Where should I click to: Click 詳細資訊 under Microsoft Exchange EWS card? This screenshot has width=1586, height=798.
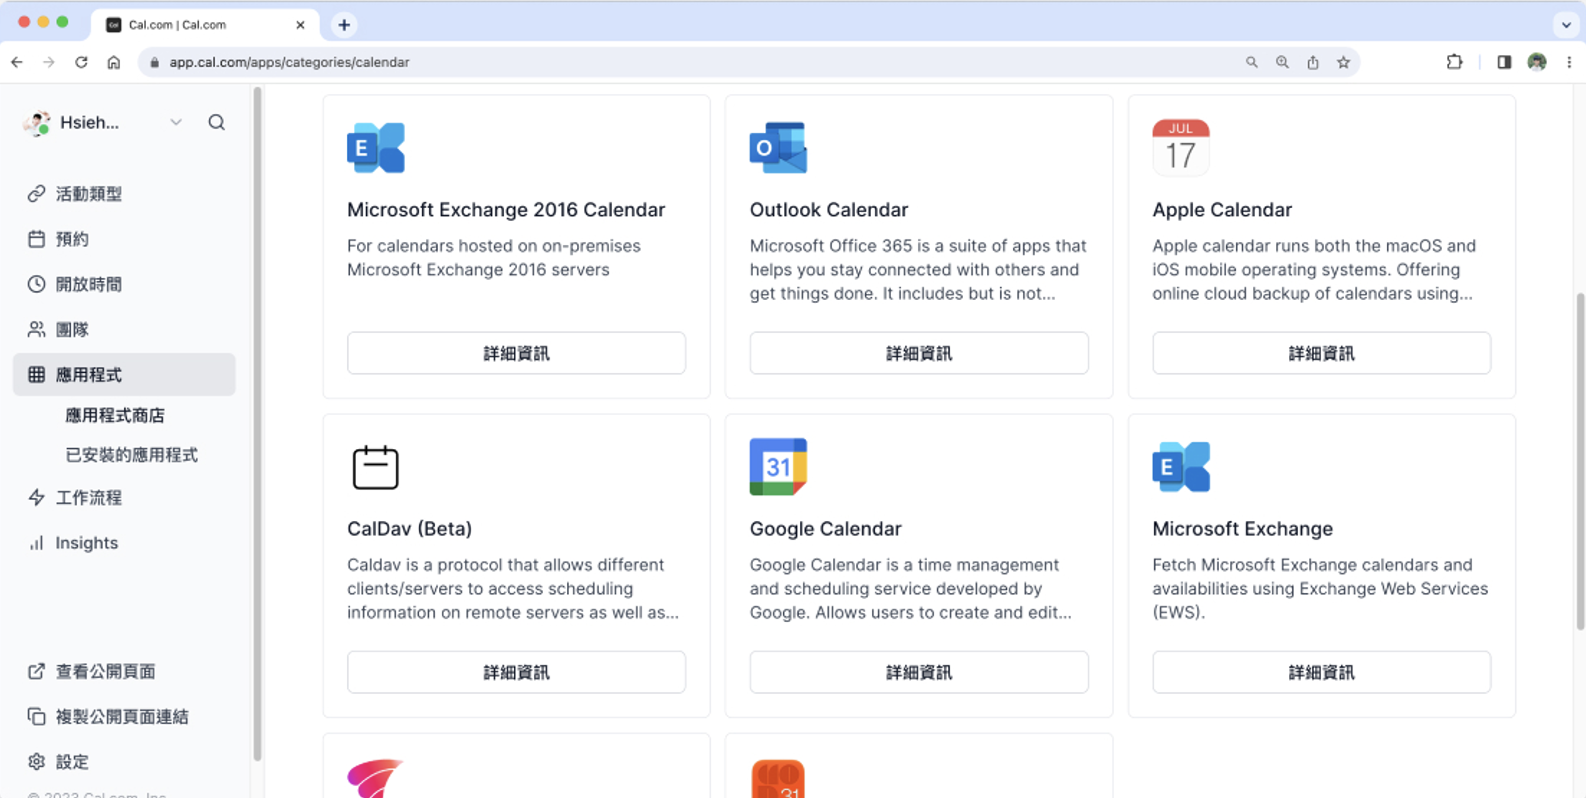pos(1321,672)
